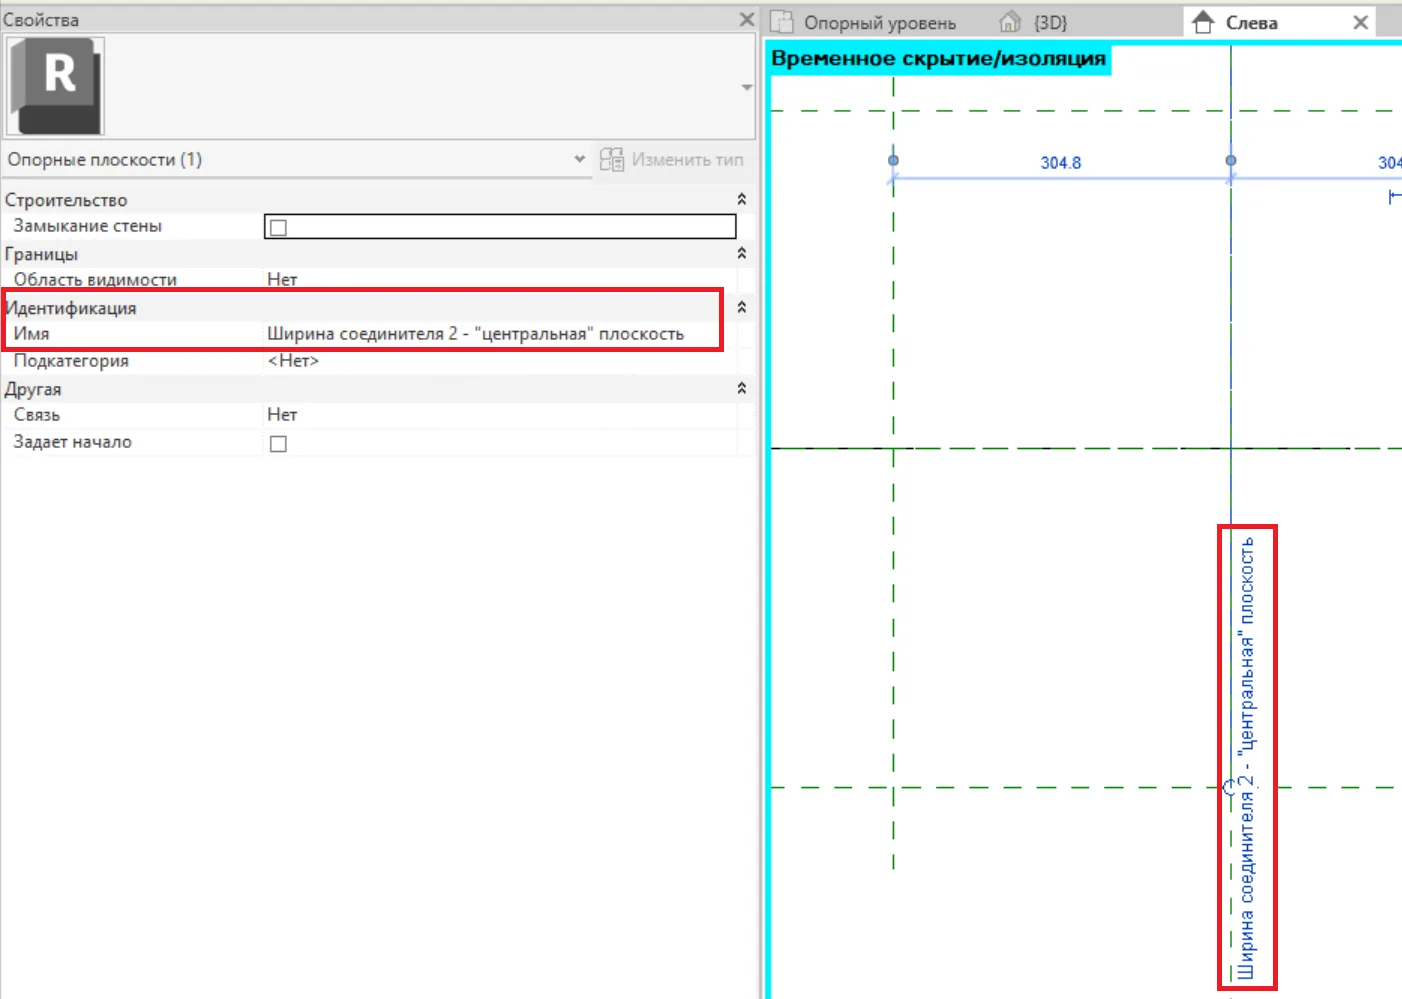Collapse the Идентификация section
This screenshot has height=999, width=1402.
click(741, 308)
